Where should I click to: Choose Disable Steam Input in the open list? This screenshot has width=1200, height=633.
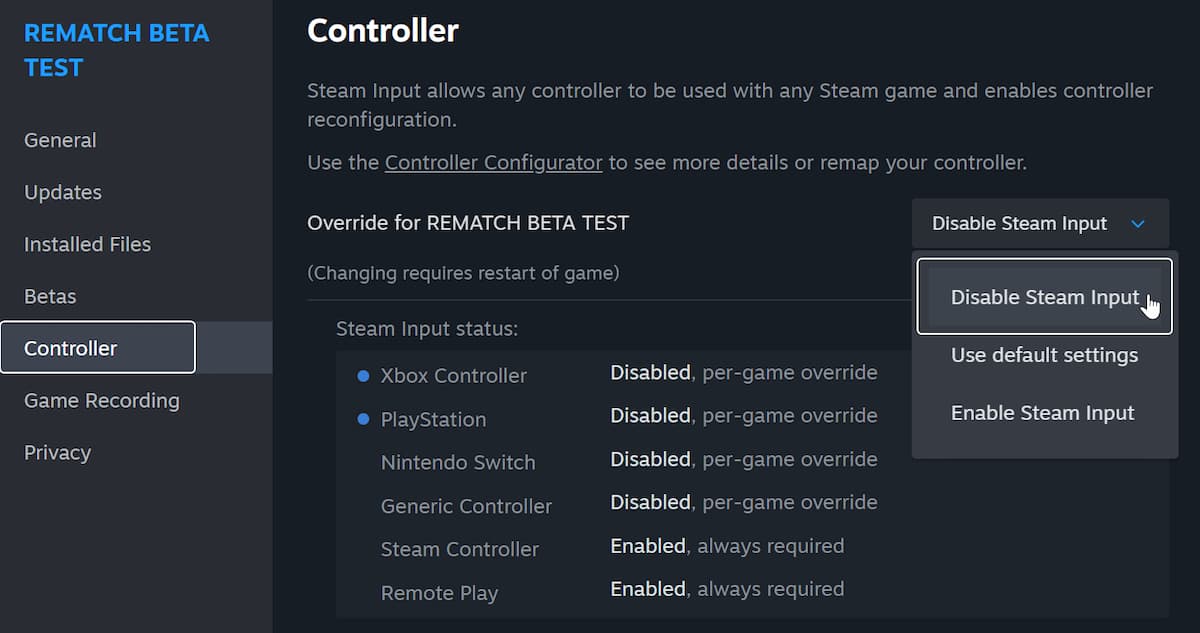click(x=1044, y=297)
